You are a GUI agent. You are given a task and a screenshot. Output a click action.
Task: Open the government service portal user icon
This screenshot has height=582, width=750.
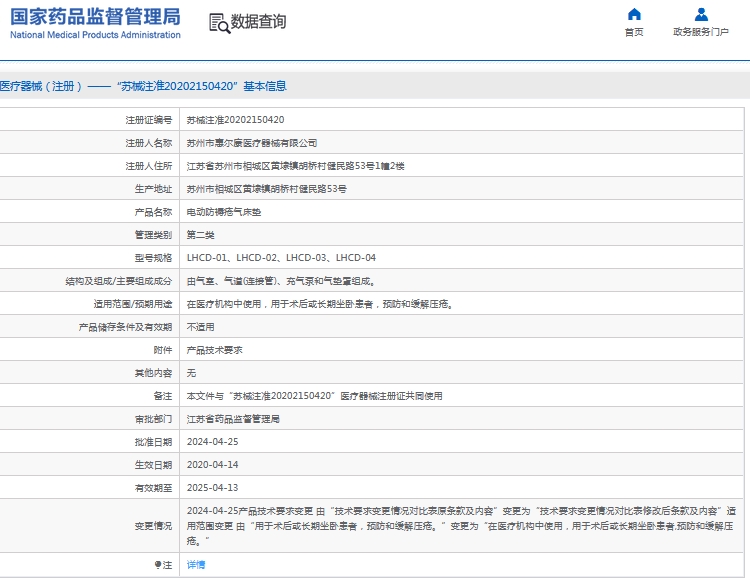(x=701, y=14)
